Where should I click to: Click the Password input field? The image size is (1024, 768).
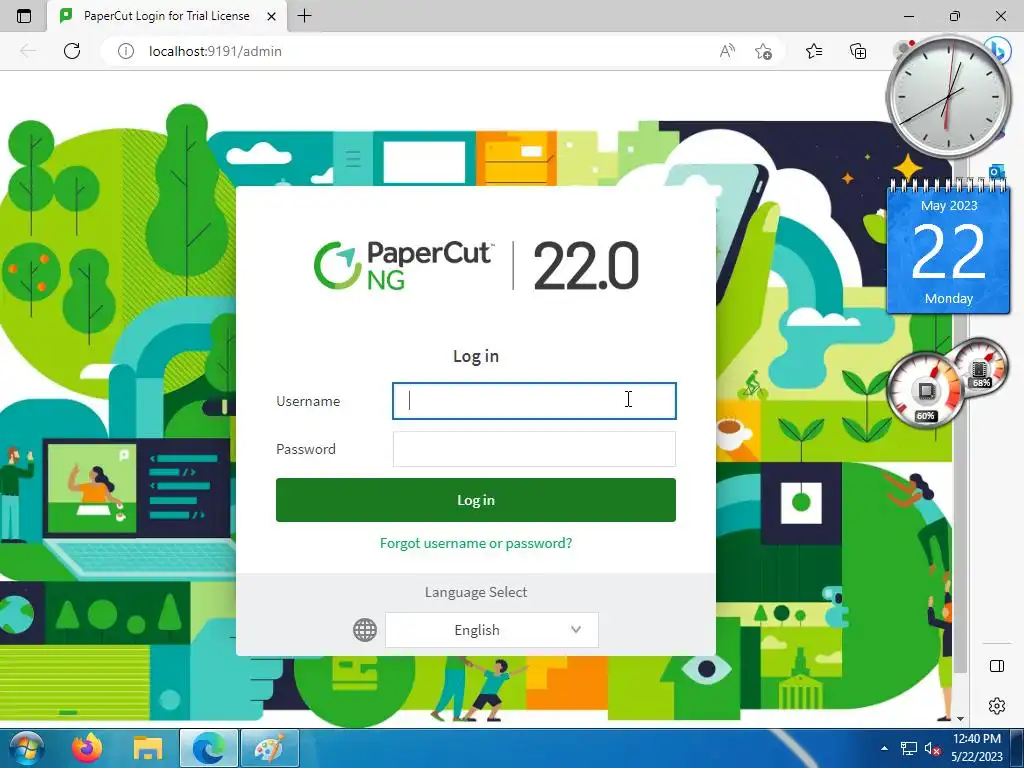click(x=534, y=449)
